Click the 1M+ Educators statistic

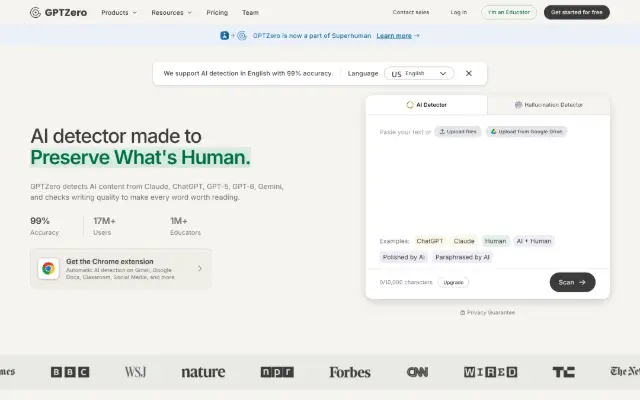coord(185,226)
